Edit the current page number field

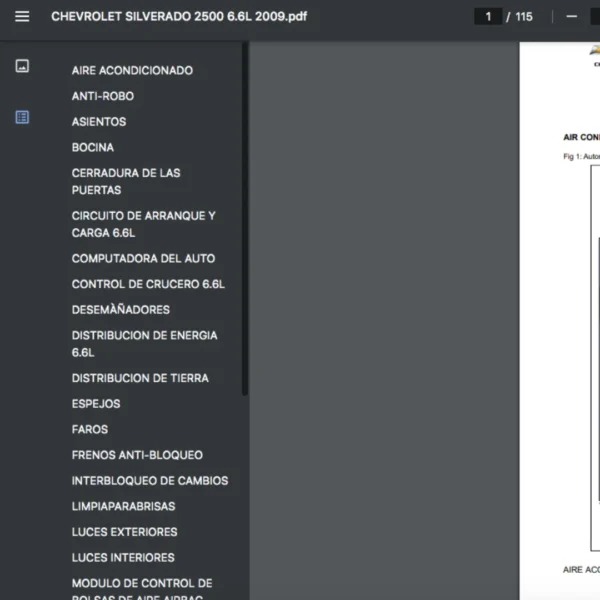(488, 16)
